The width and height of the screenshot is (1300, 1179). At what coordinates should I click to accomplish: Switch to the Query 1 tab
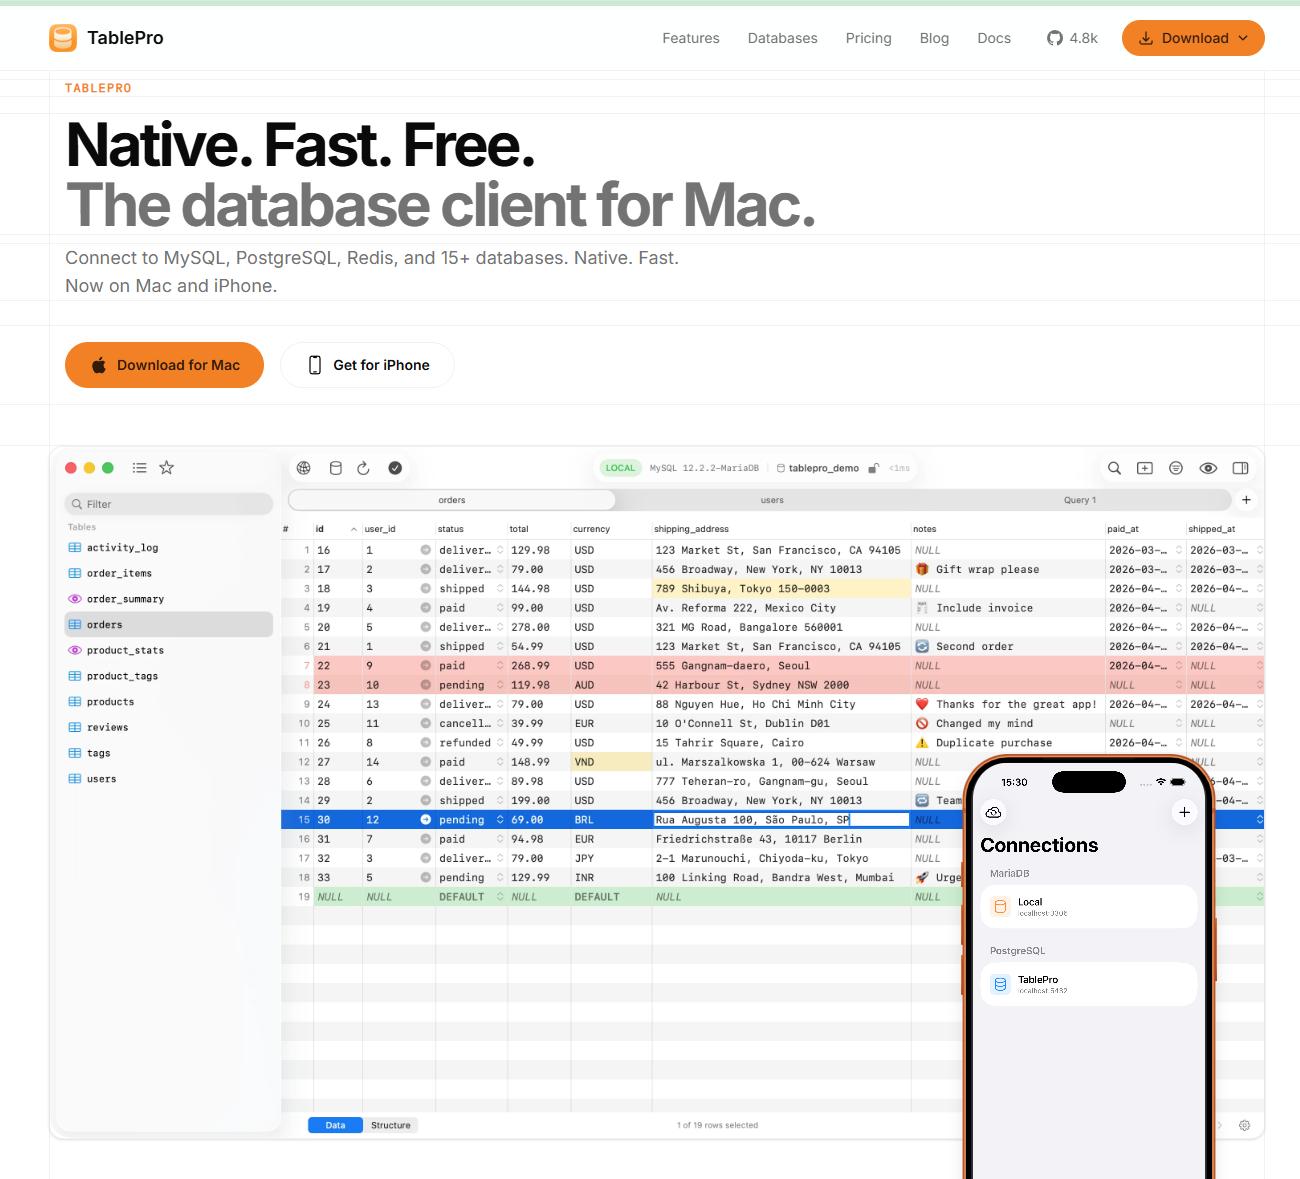(1080, 500)
